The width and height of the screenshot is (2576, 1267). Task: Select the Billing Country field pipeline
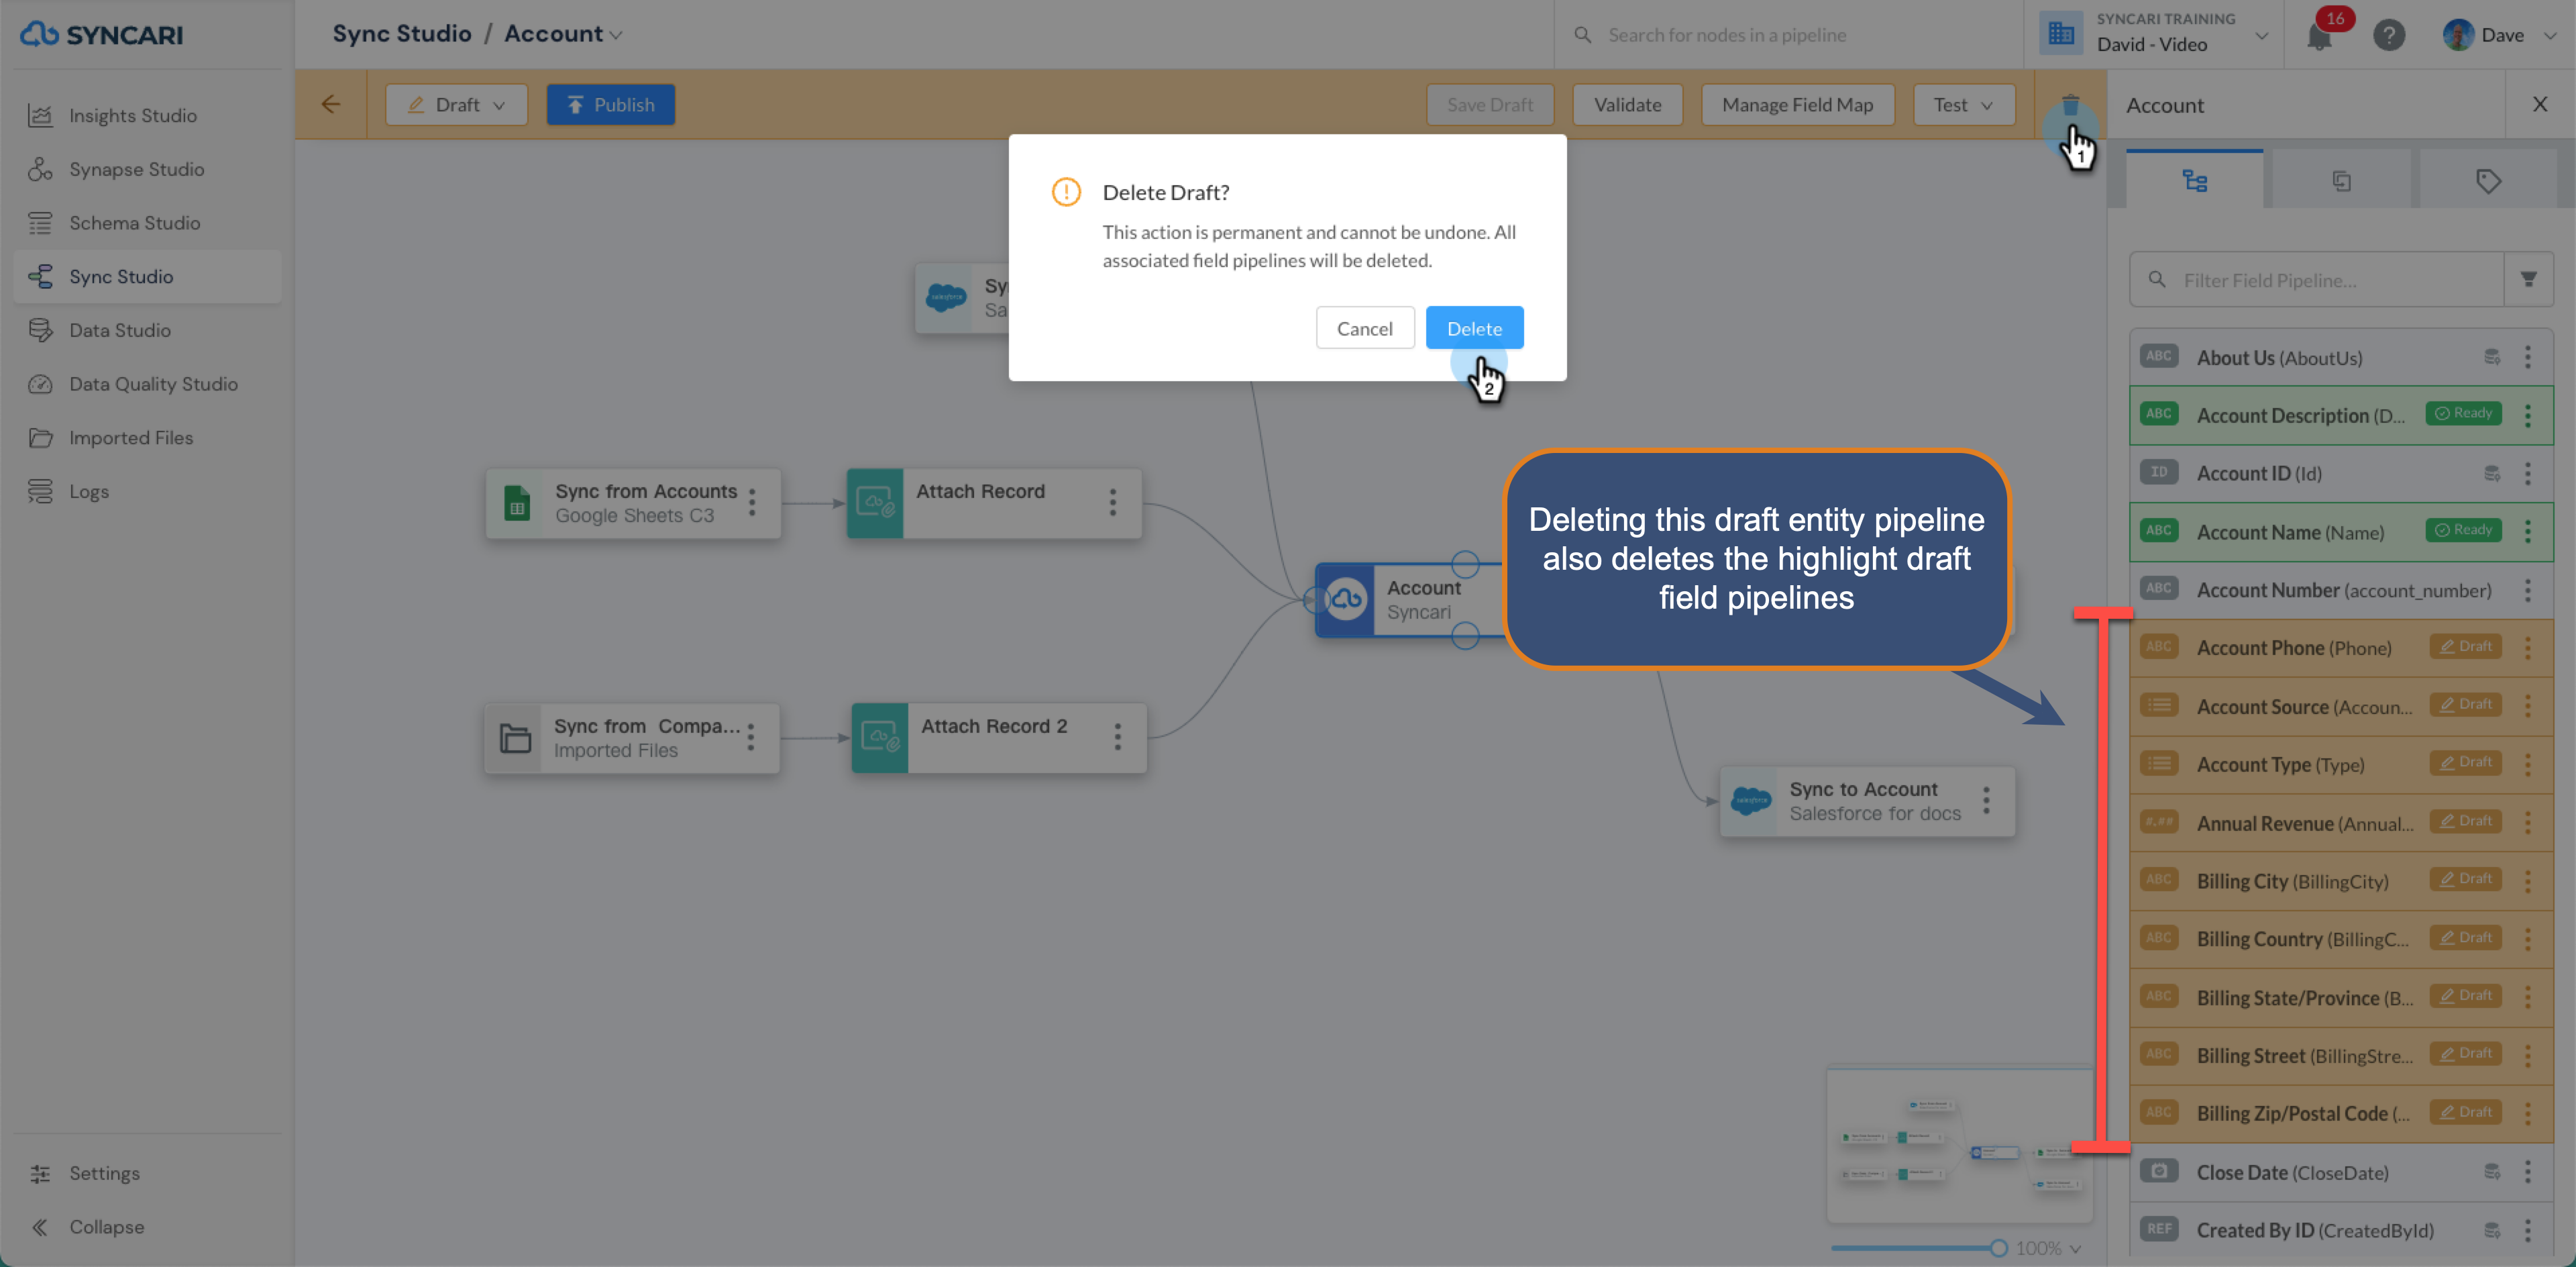coord(2341,939)
